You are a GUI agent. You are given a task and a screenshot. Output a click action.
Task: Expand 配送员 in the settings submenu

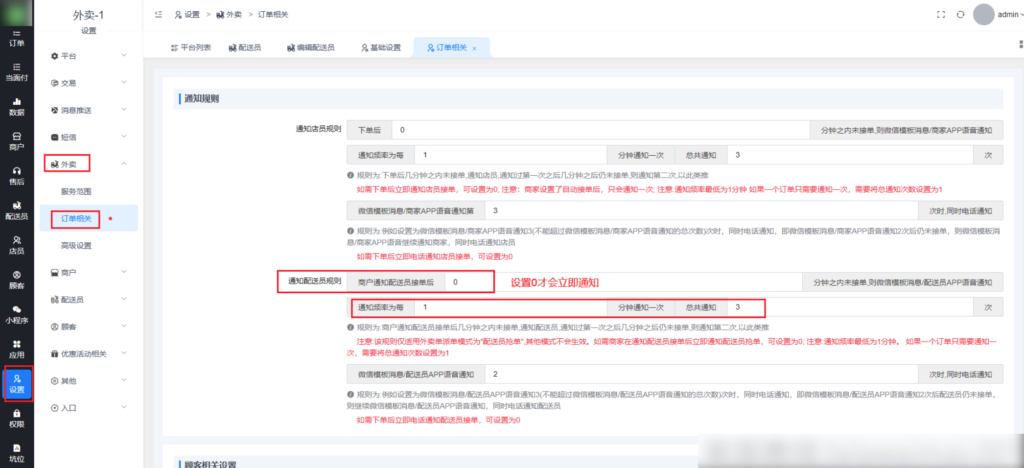88,300
